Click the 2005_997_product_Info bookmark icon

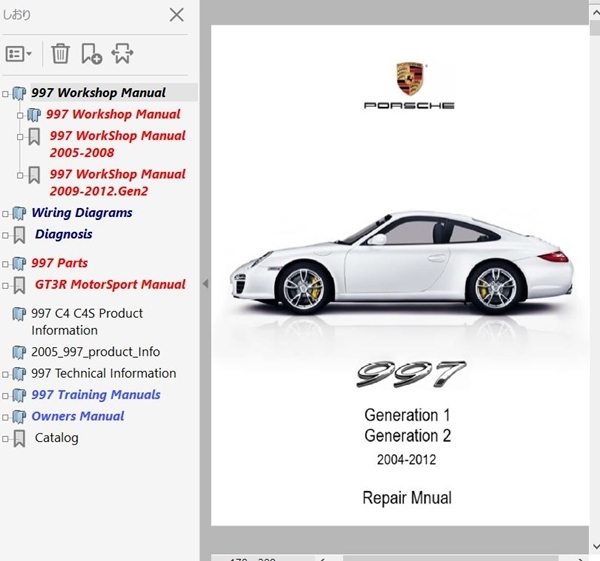click(19, 352)
